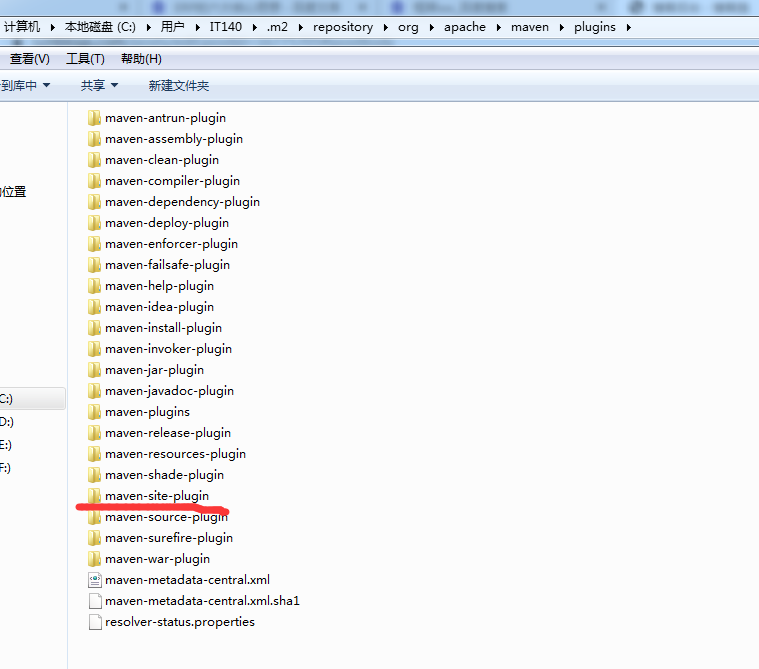Click the maven-surefire-plugin folder name text
Image resolution: width=759 pixels, height=669 pixels.
coord(169,538)
